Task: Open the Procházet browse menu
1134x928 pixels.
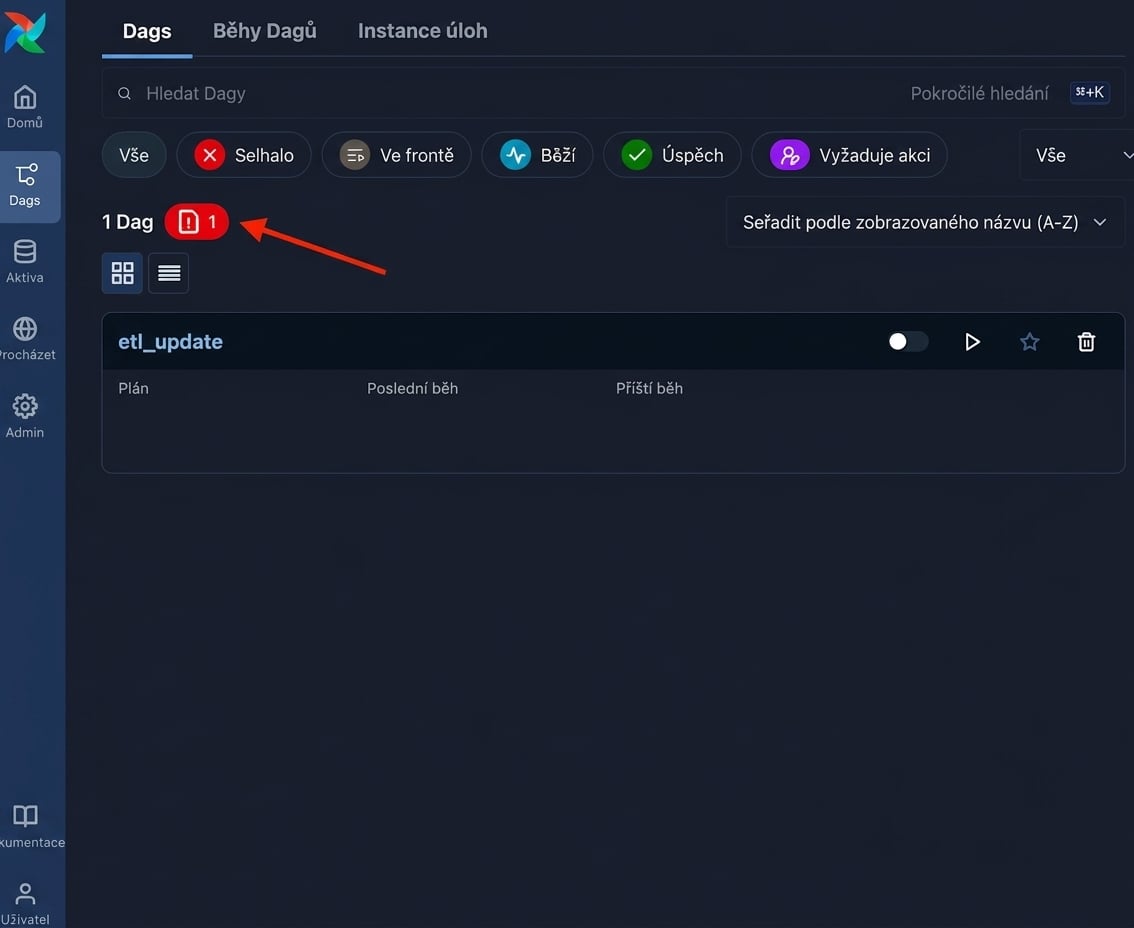Action: 25,339
